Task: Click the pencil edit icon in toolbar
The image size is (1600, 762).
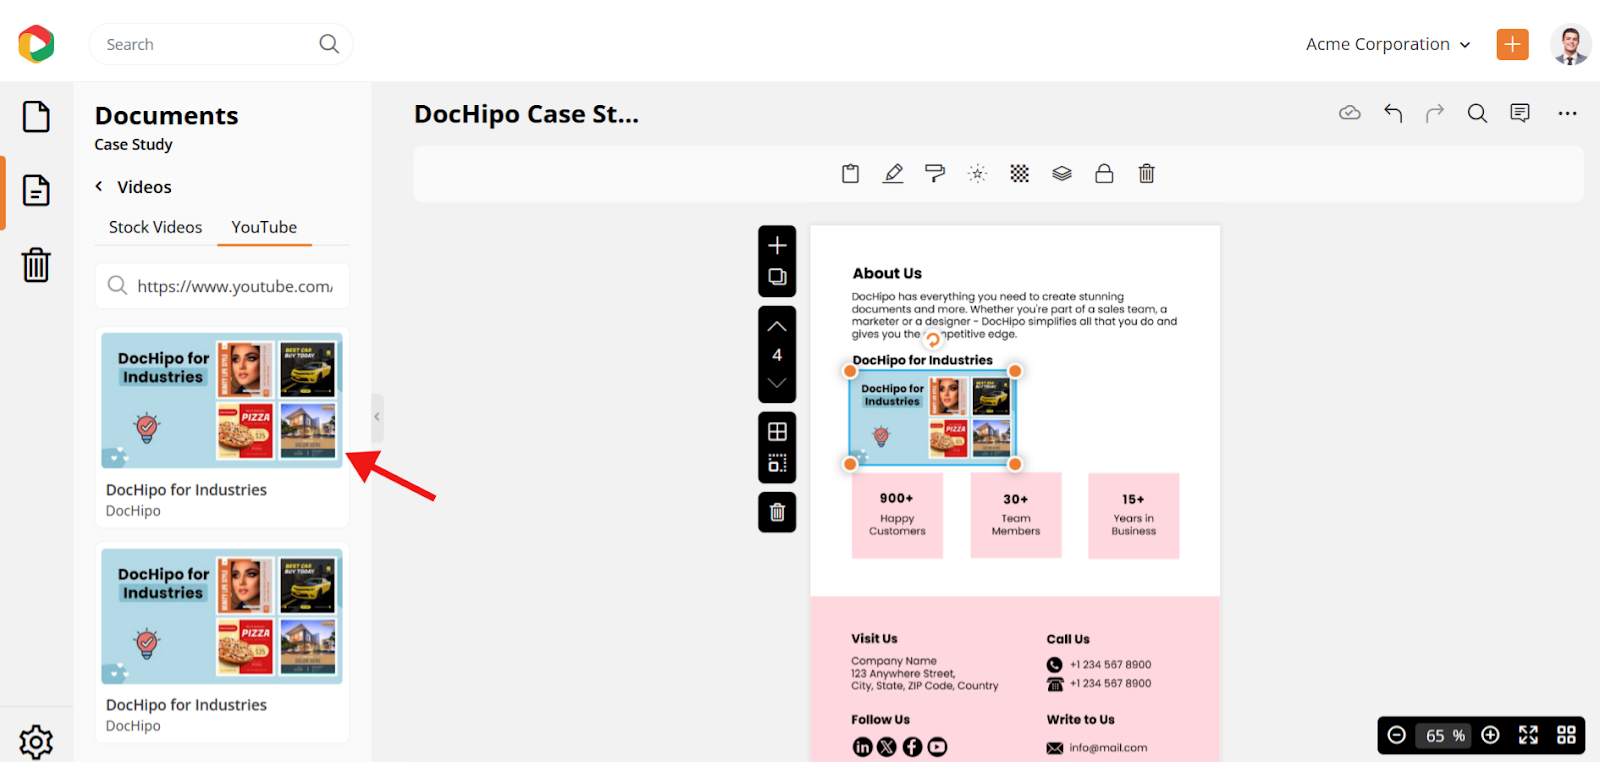Action: coord(893,174)
